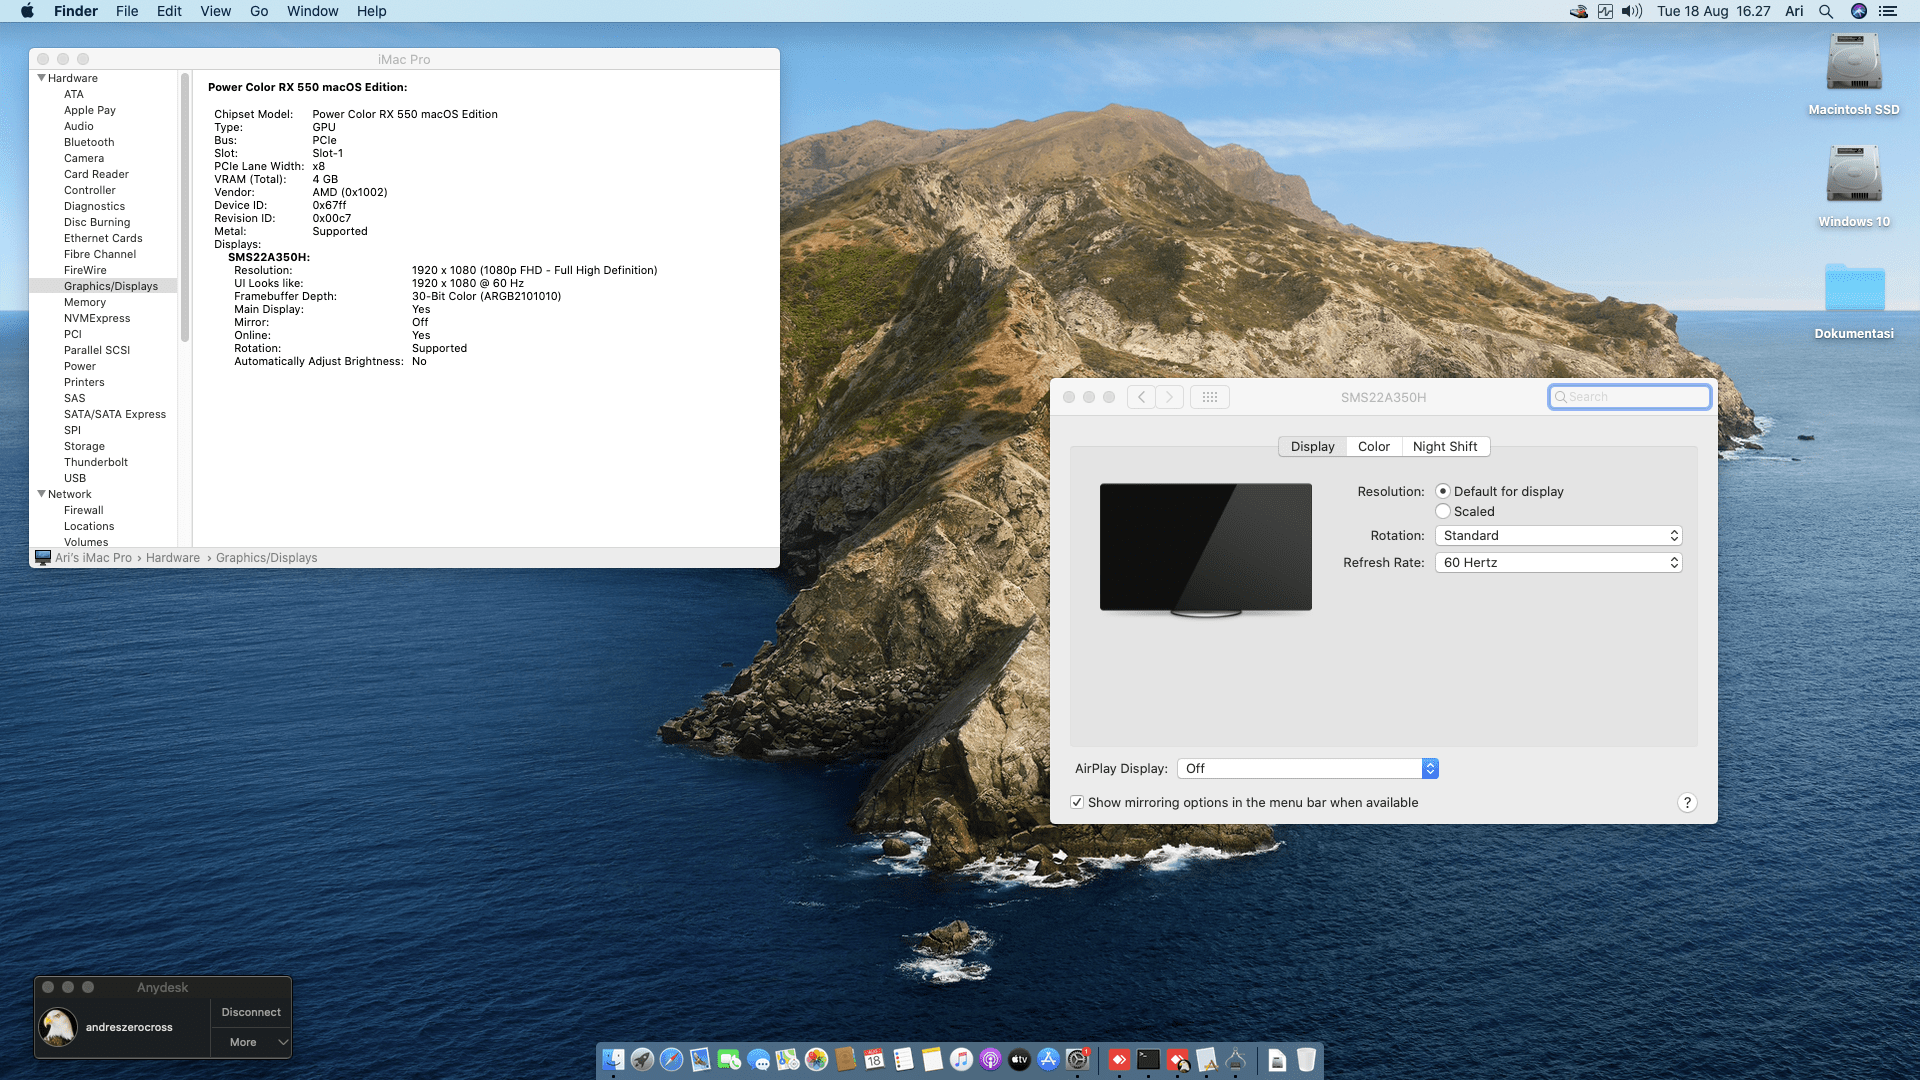
Task: Click the Show All grid button
Action: point(1209,397)
